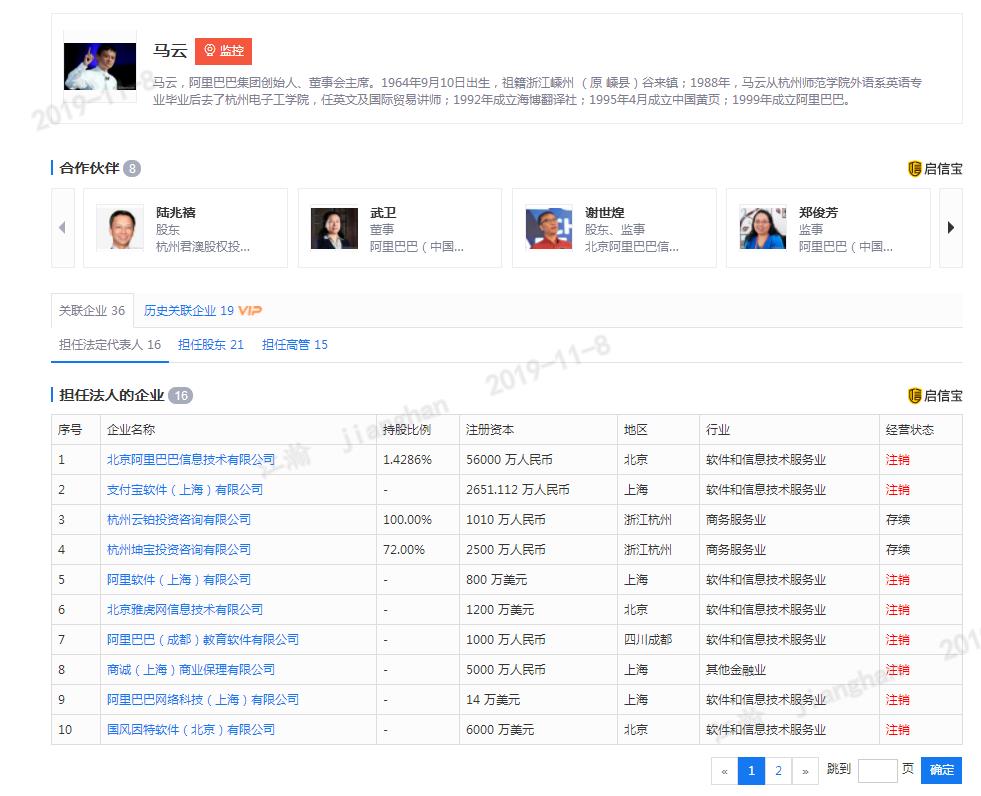Open partner 陆兆禧 avatar photo
981x796 pixels.
[120, 228]
